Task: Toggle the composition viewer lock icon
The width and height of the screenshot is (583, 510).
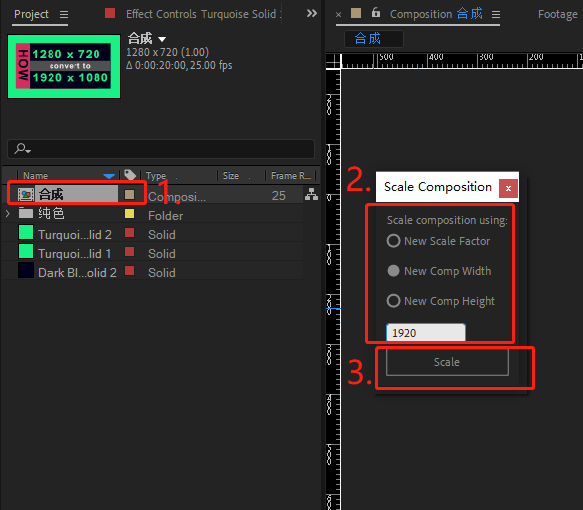Action: 376,13
